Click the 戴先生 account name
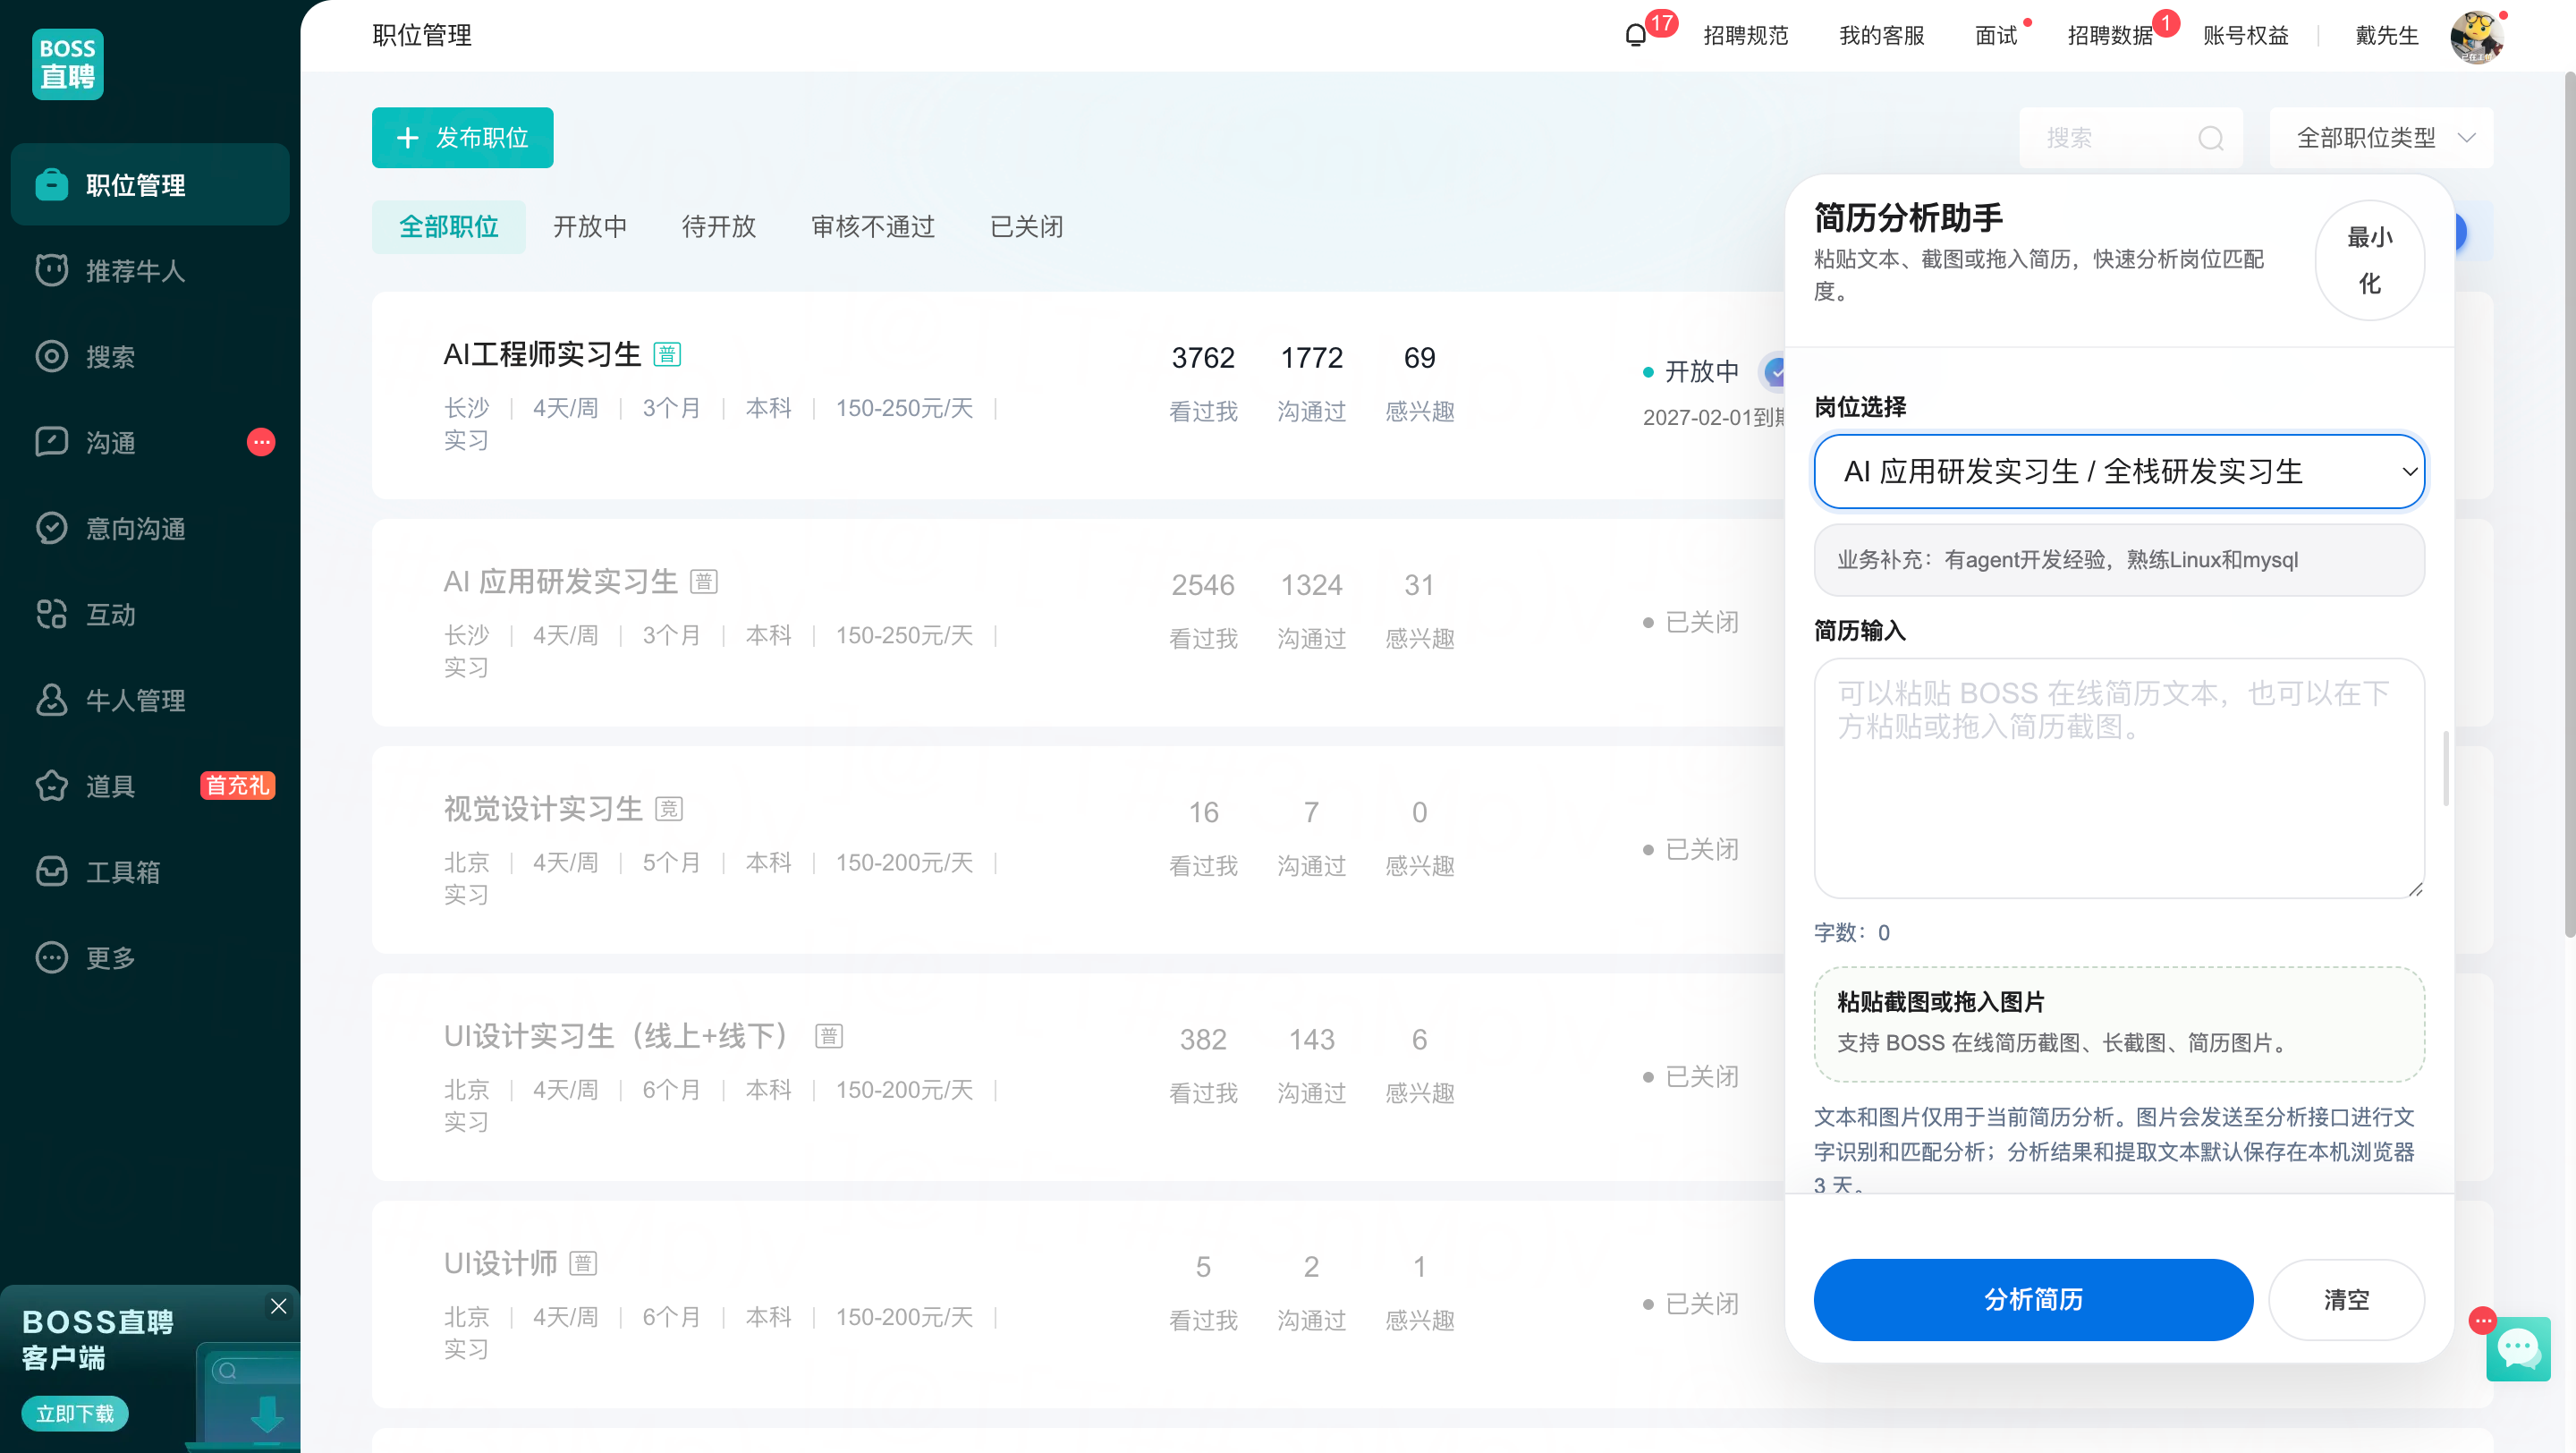The image size is (2576, 1453). pos(2386,36)
